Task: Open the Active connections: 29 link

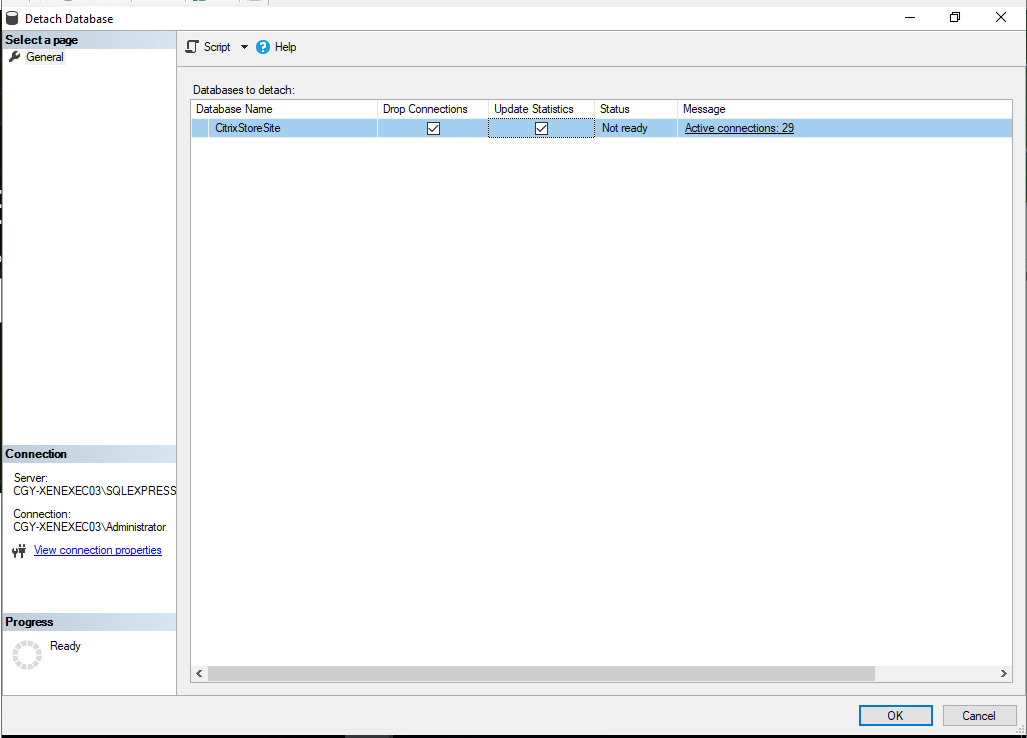Action: pos(739,128)
